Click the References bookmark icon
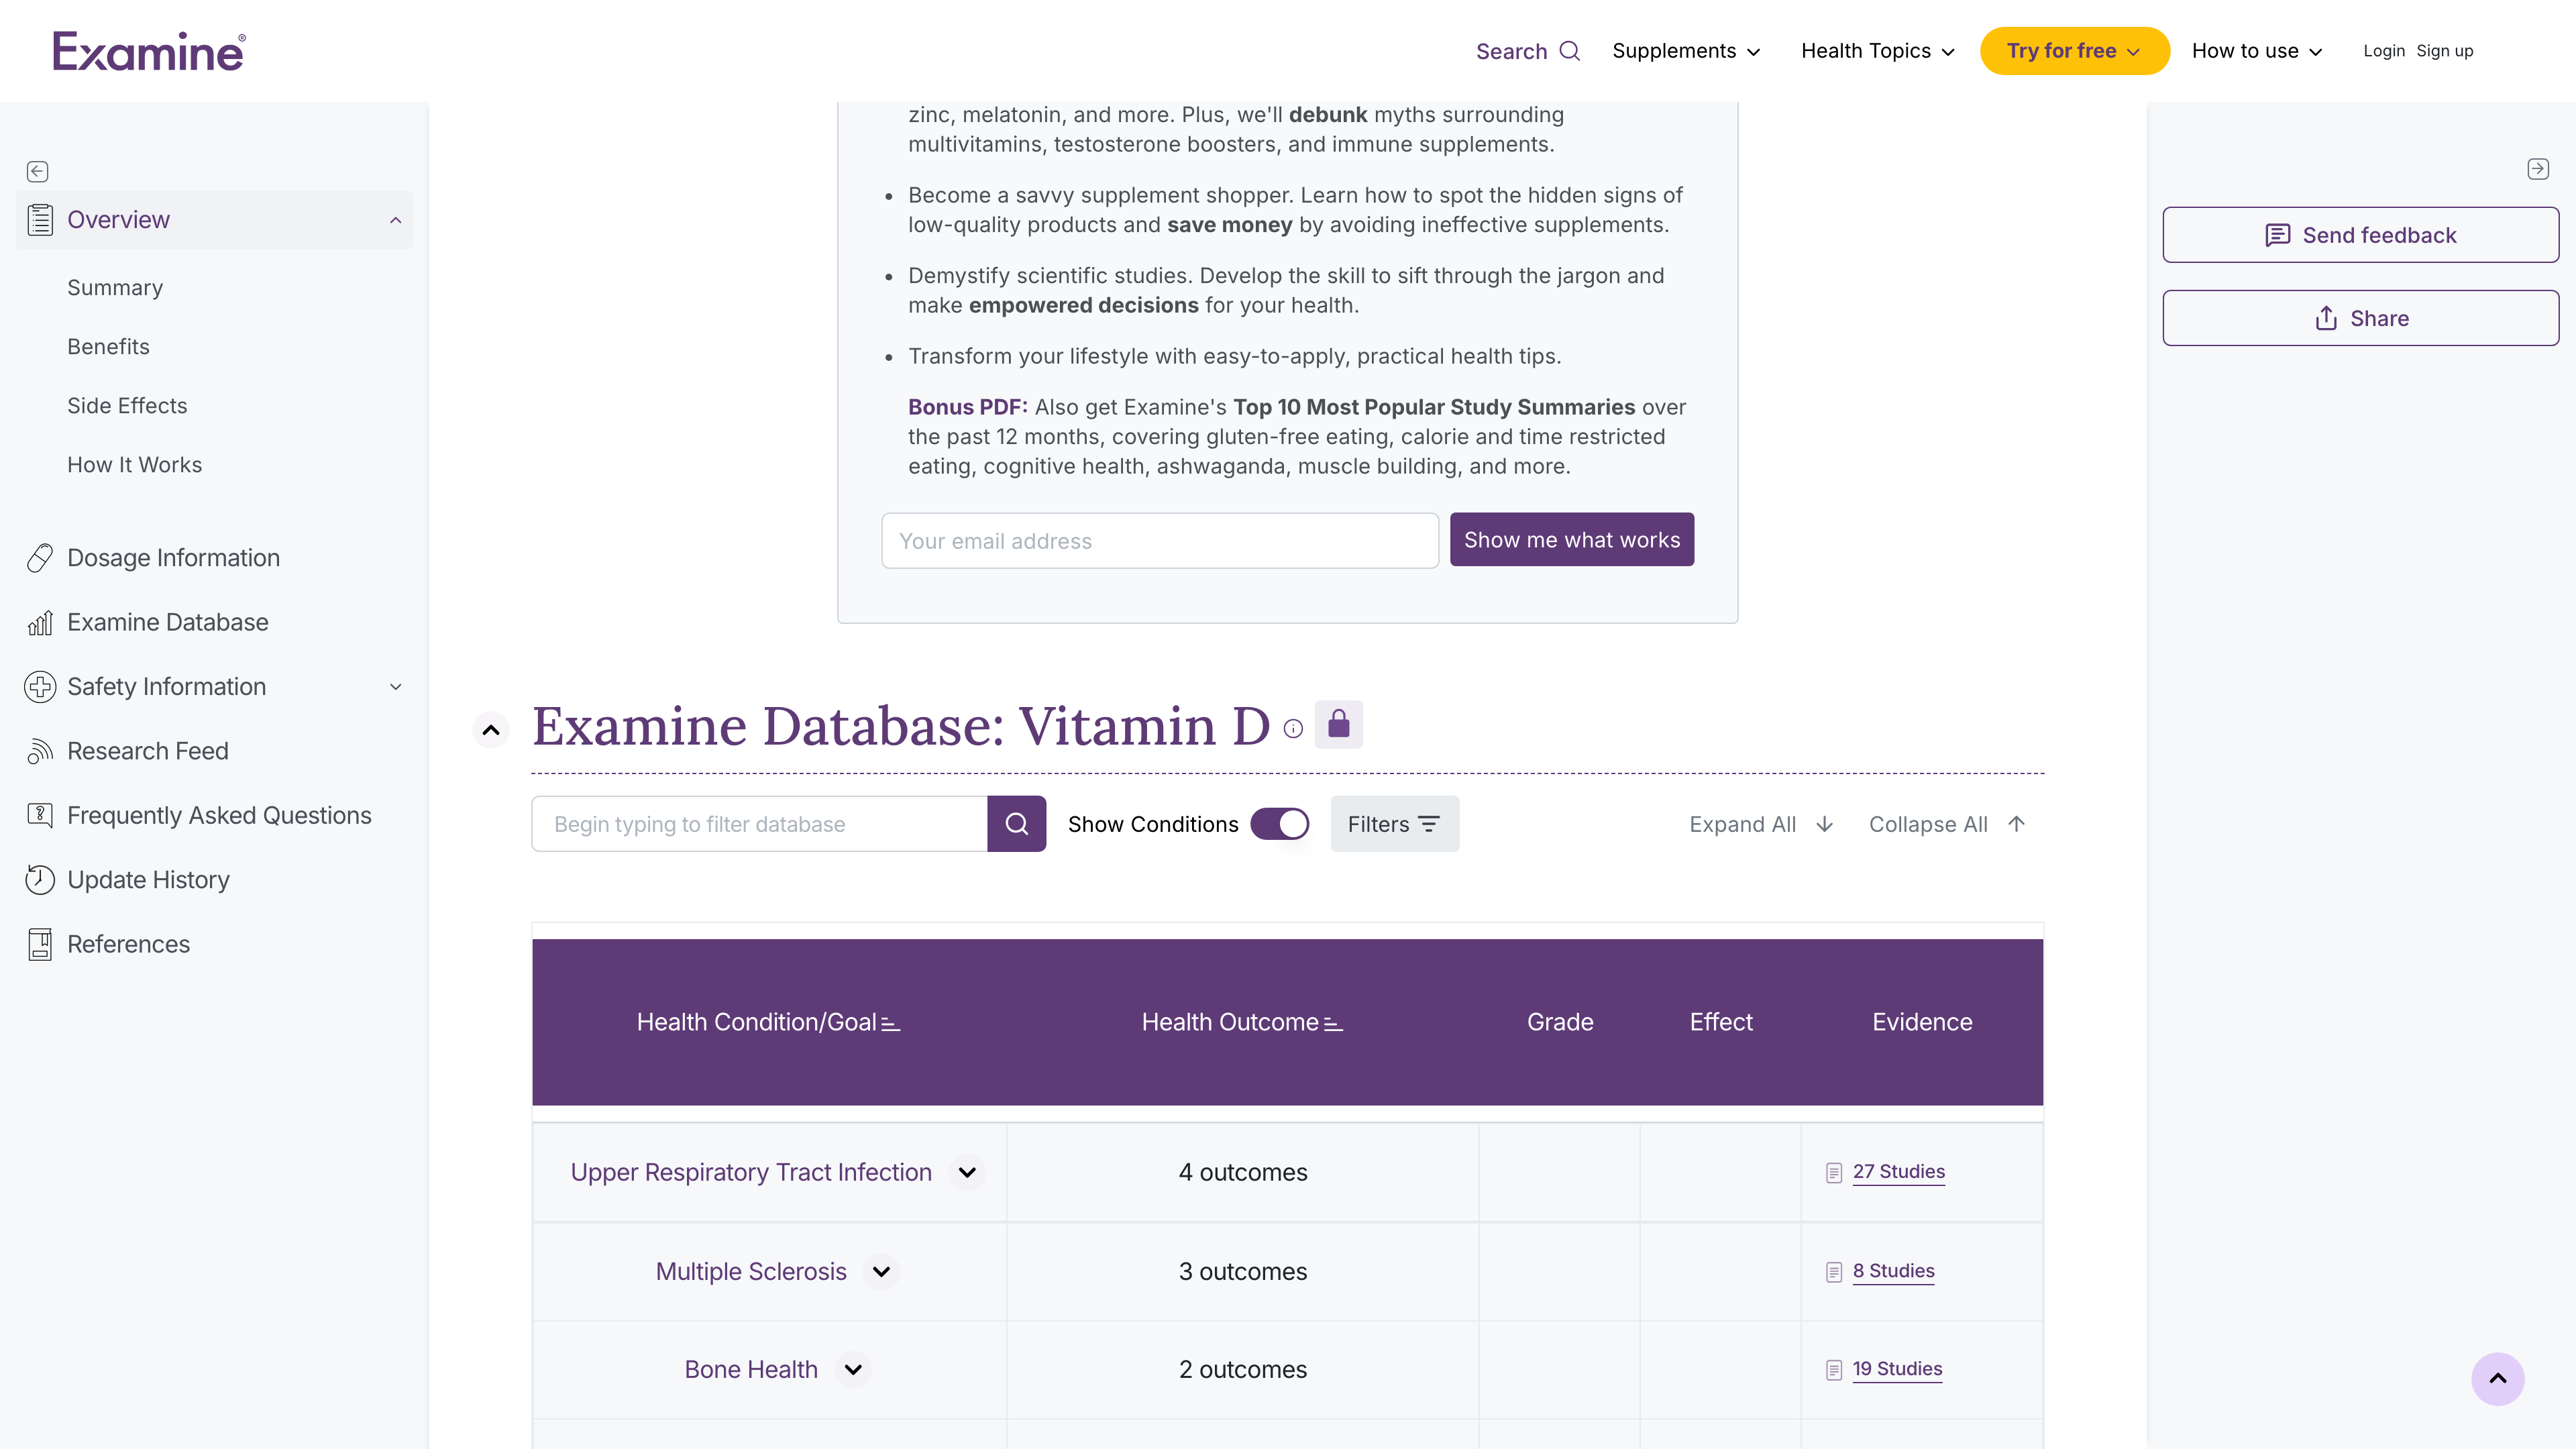 (40, 944)
